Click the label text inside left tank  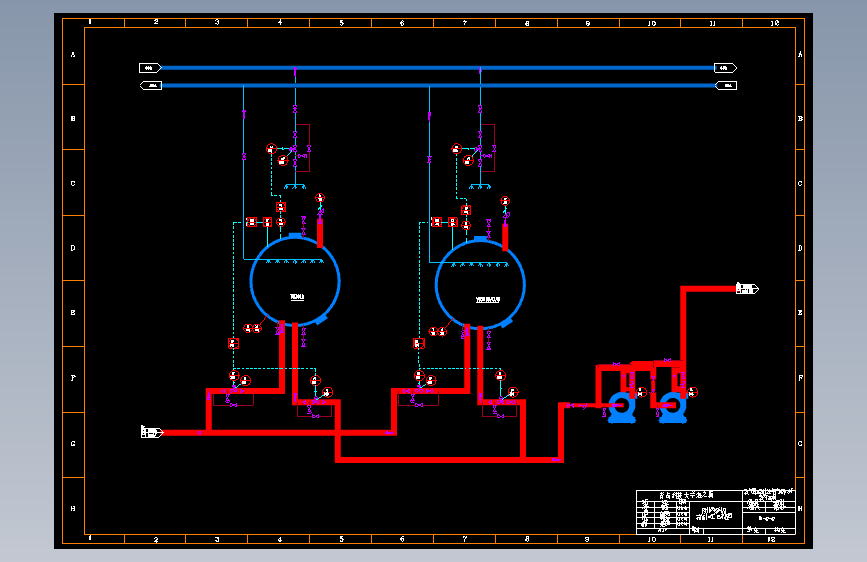297,297
